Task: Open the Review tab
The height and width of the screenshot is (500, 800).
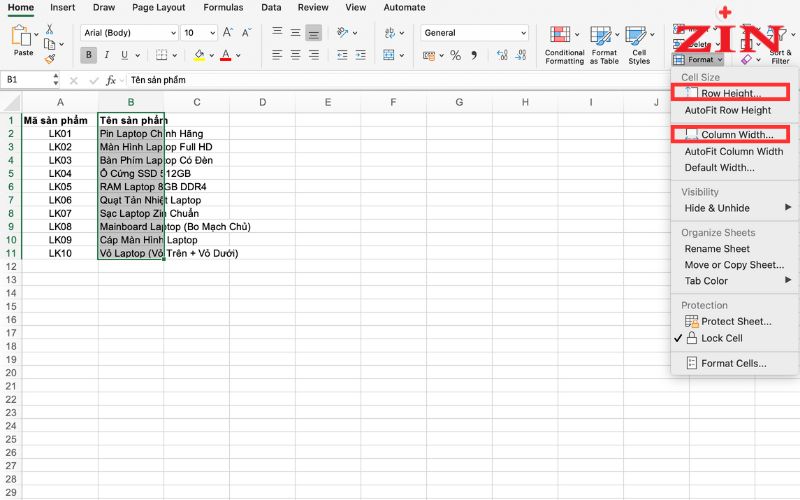Action: pyautogui.click(x=313, y=8)
